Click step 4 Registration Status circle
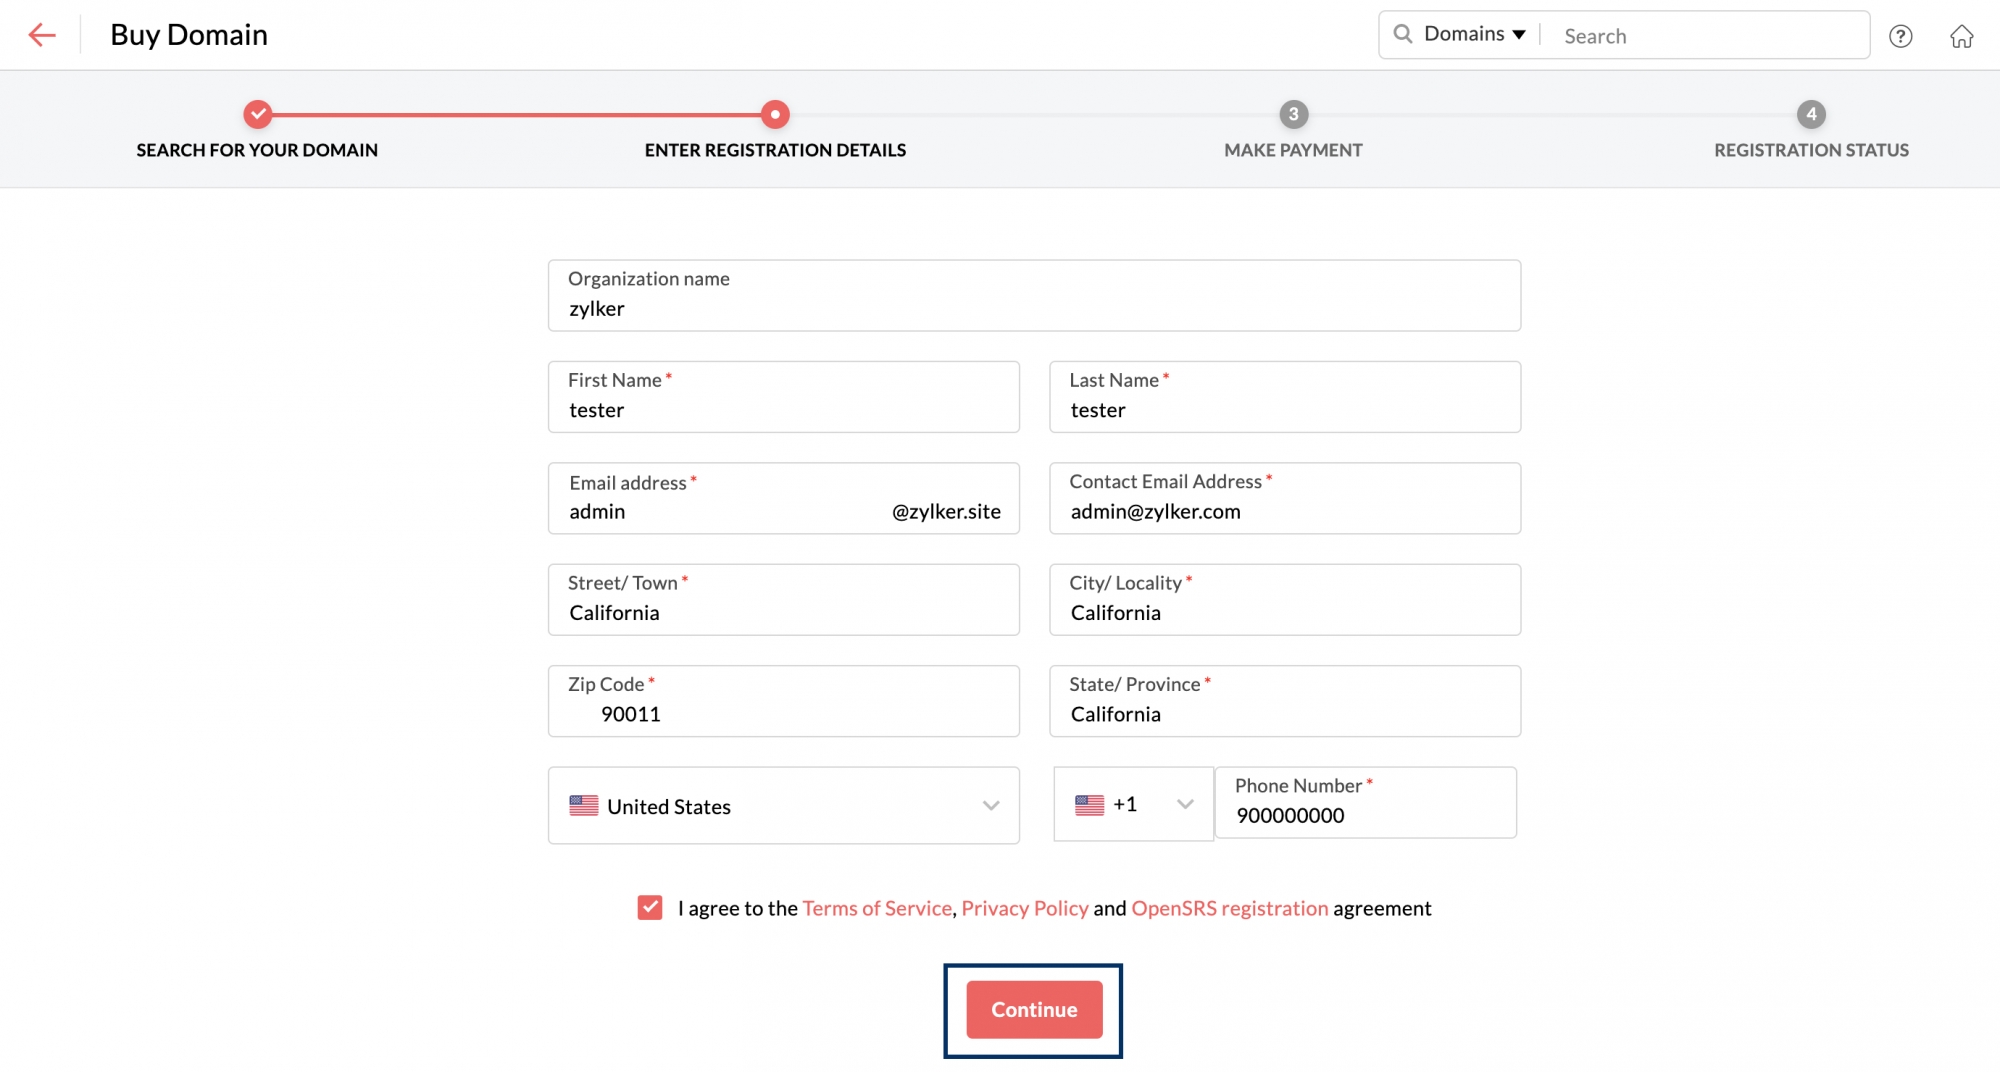The width and height of the screenshot is (2000, 1072). tap(1811, 114)
